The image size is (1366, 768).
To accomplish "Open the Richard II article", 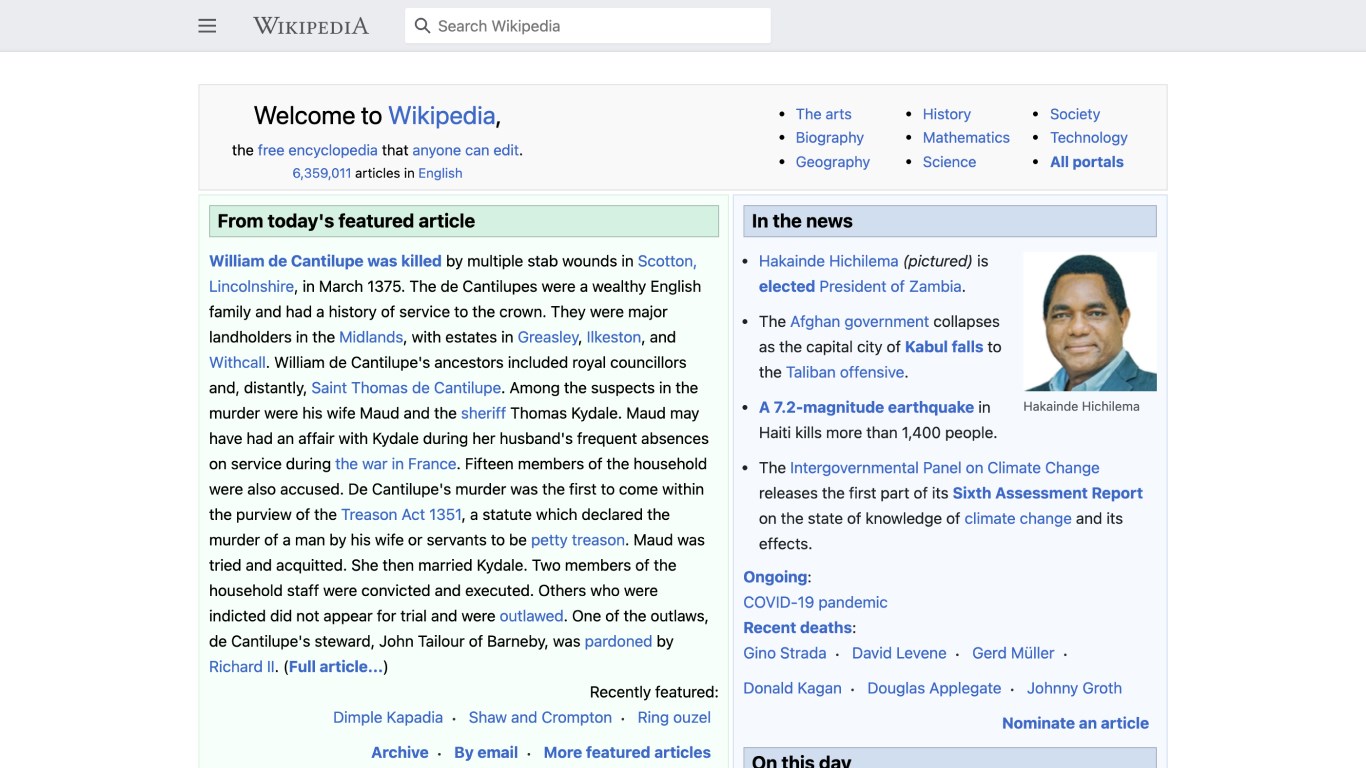I will coord(242,667).
